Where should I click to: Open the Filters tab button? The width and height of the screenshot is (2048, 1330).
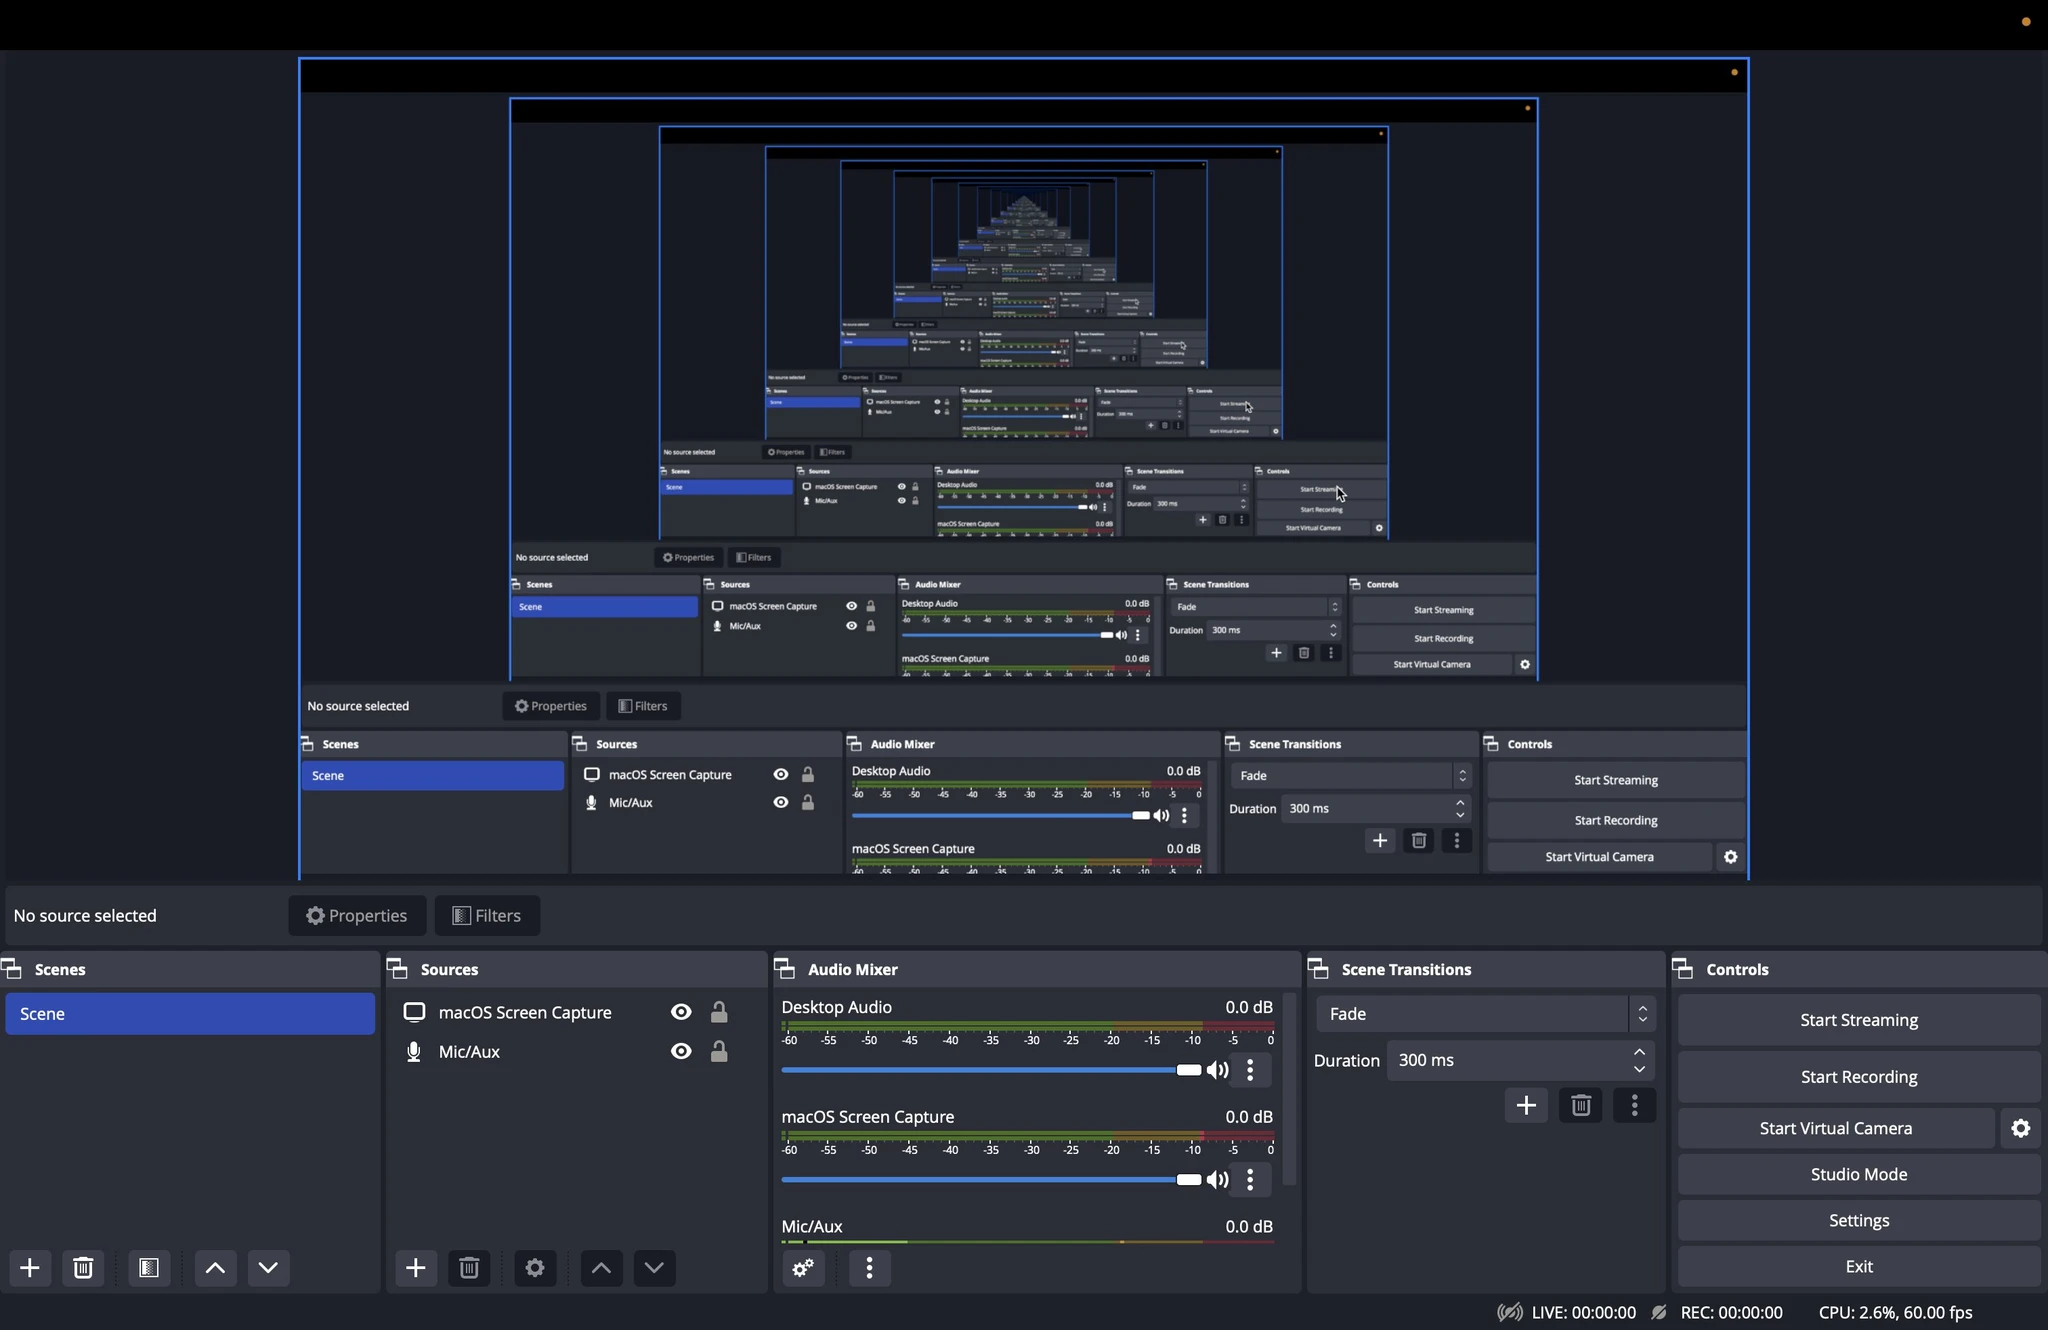pos(487,916)
